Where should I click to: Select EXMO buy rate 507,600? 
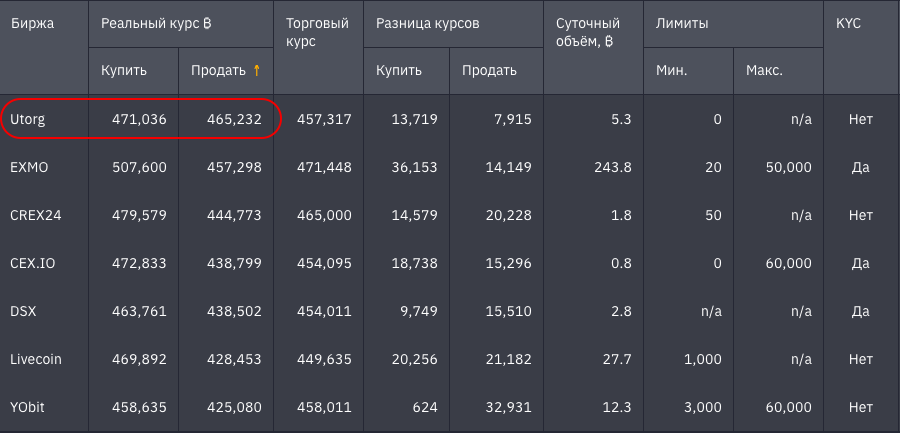coord(140,168)
